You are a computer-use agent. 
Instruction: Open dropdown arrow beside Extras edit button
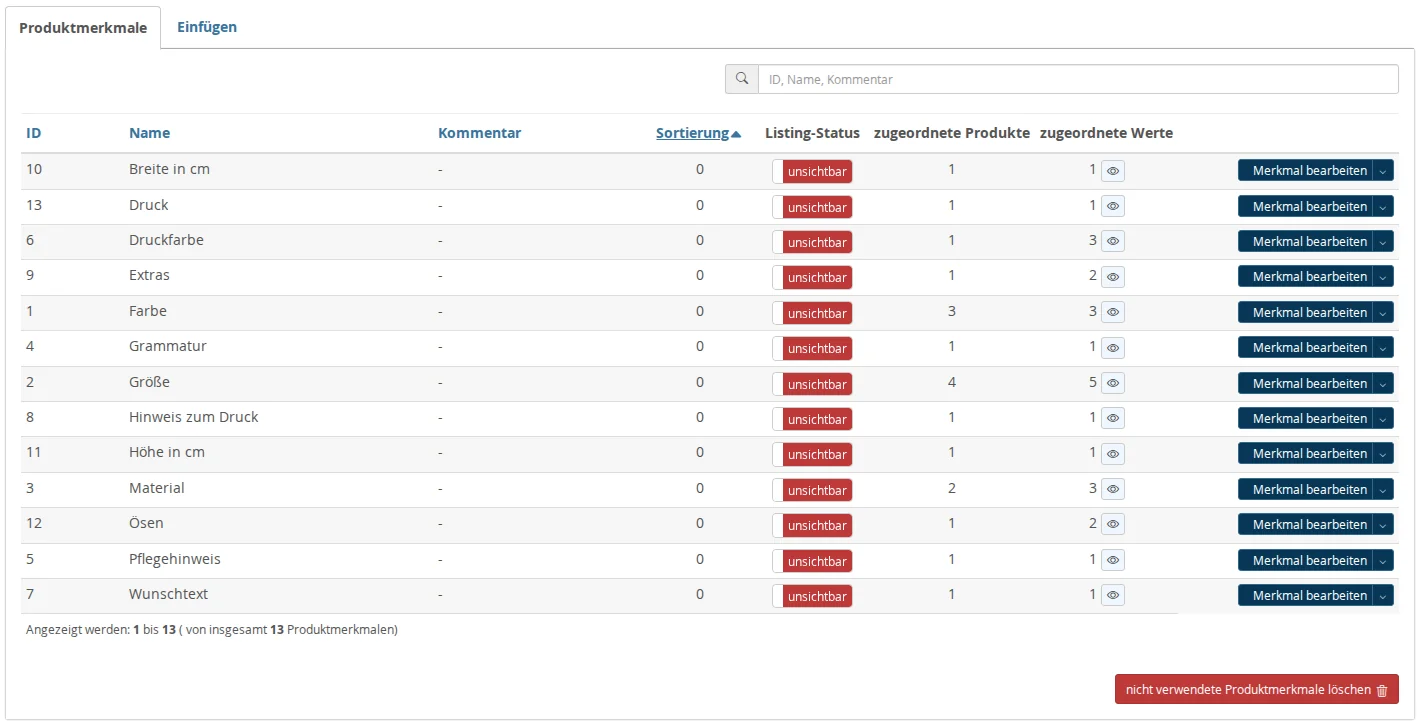pyautogui.click(x=1383, y=276)
